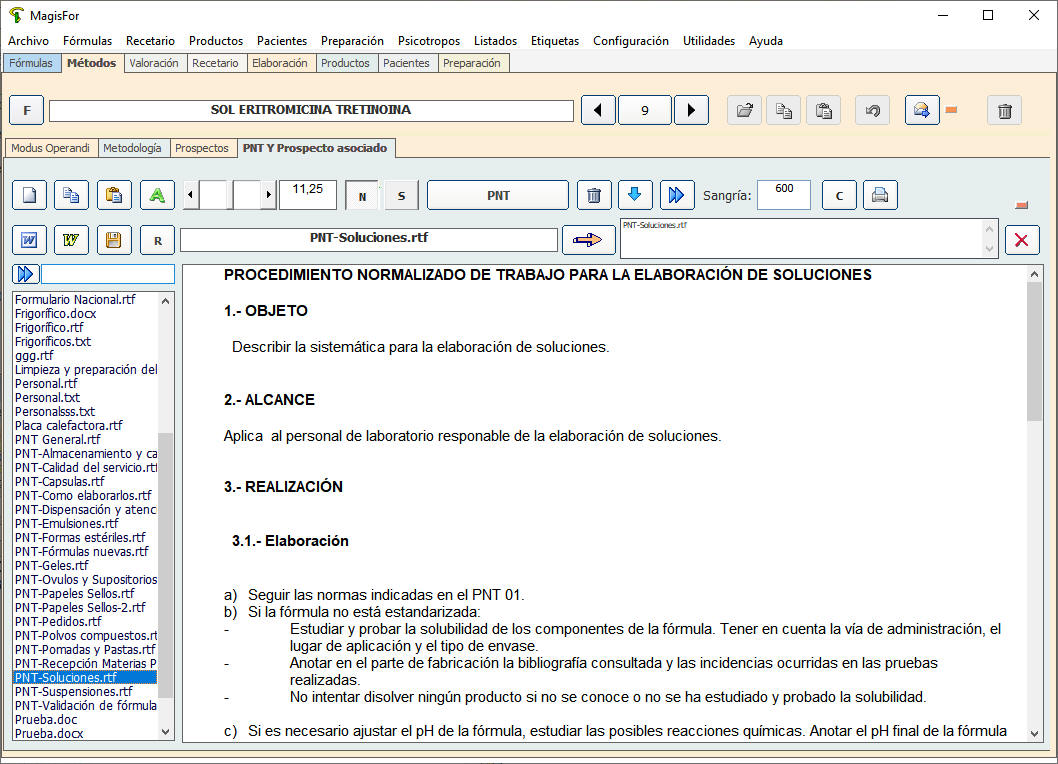Click document view scrollbar down arrow
The width and height of the screenshot is (1058, 764).
click(x=1034, y=734)
